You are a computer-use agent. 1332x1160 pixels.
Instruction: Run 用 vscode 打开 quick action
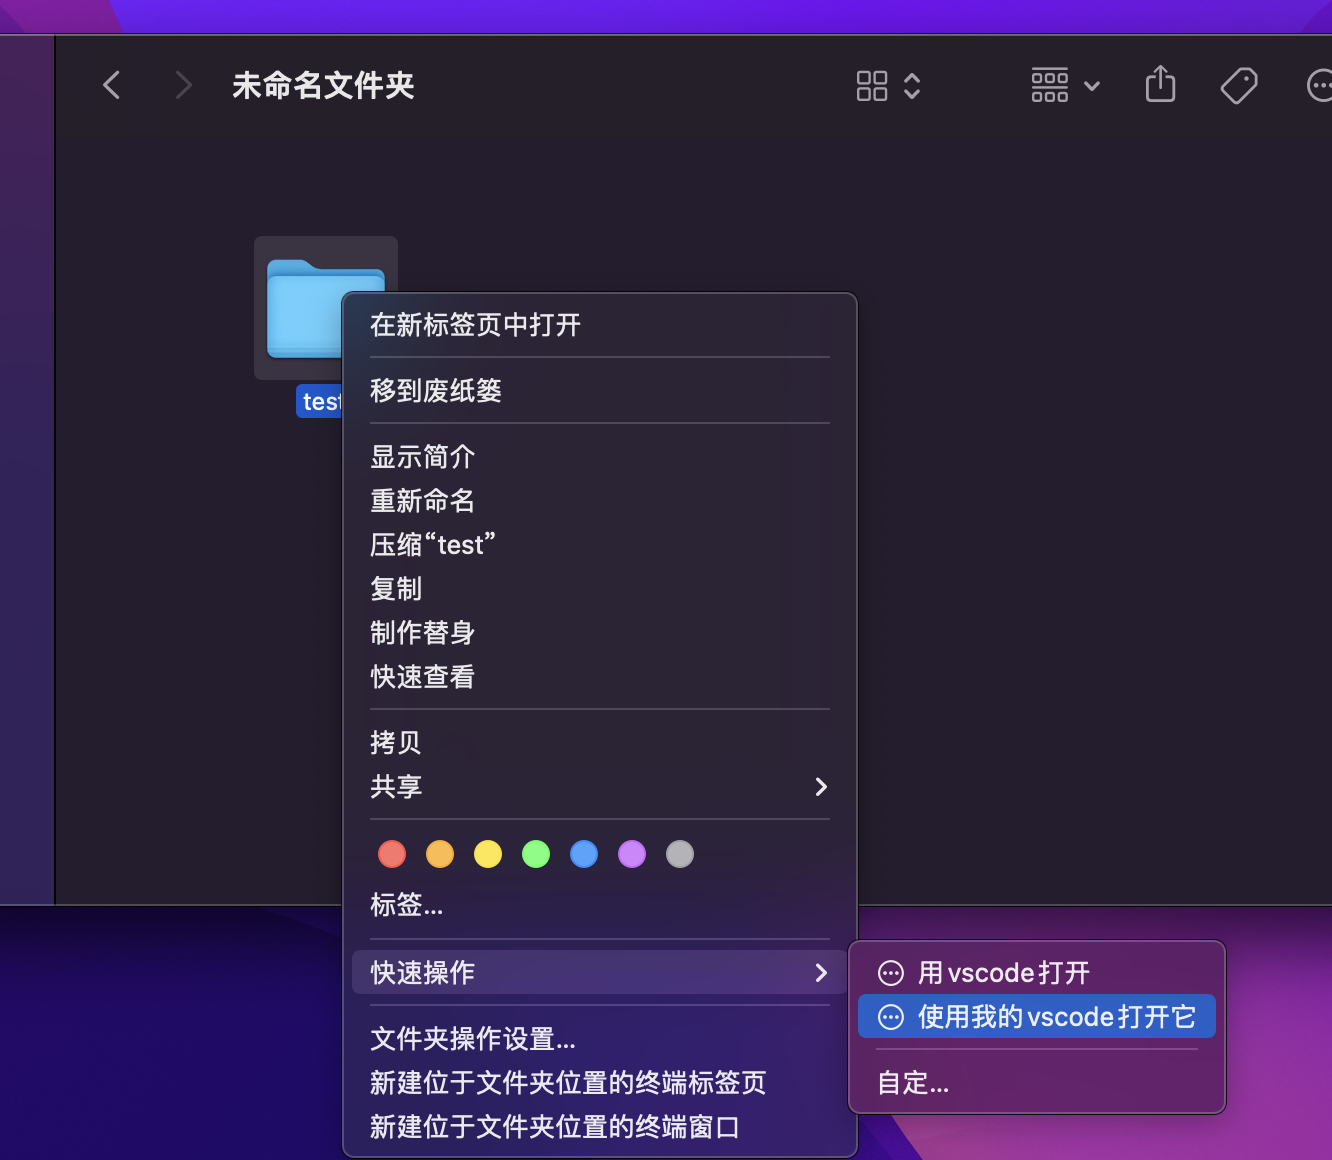tap(1037, 973)
